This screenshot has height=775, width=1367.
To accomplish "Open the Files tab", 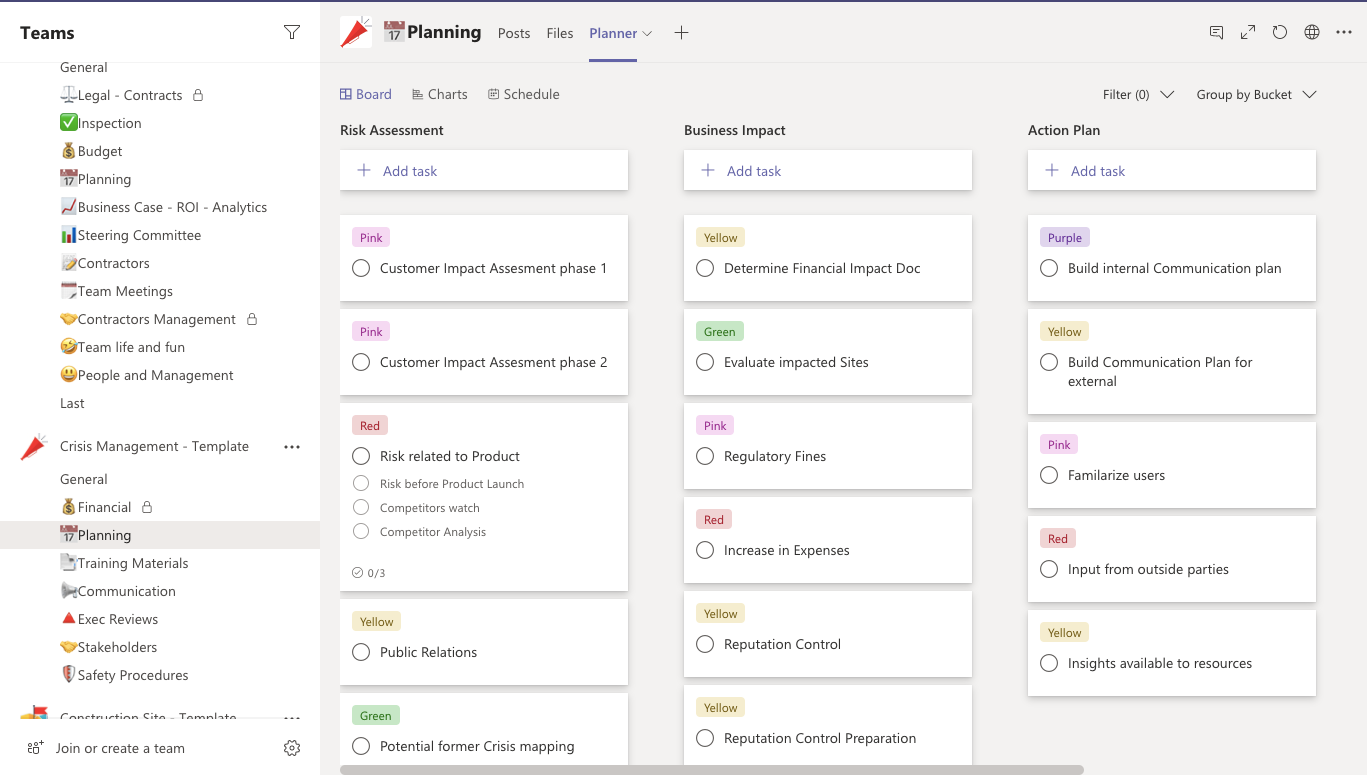I will point(560,33).
